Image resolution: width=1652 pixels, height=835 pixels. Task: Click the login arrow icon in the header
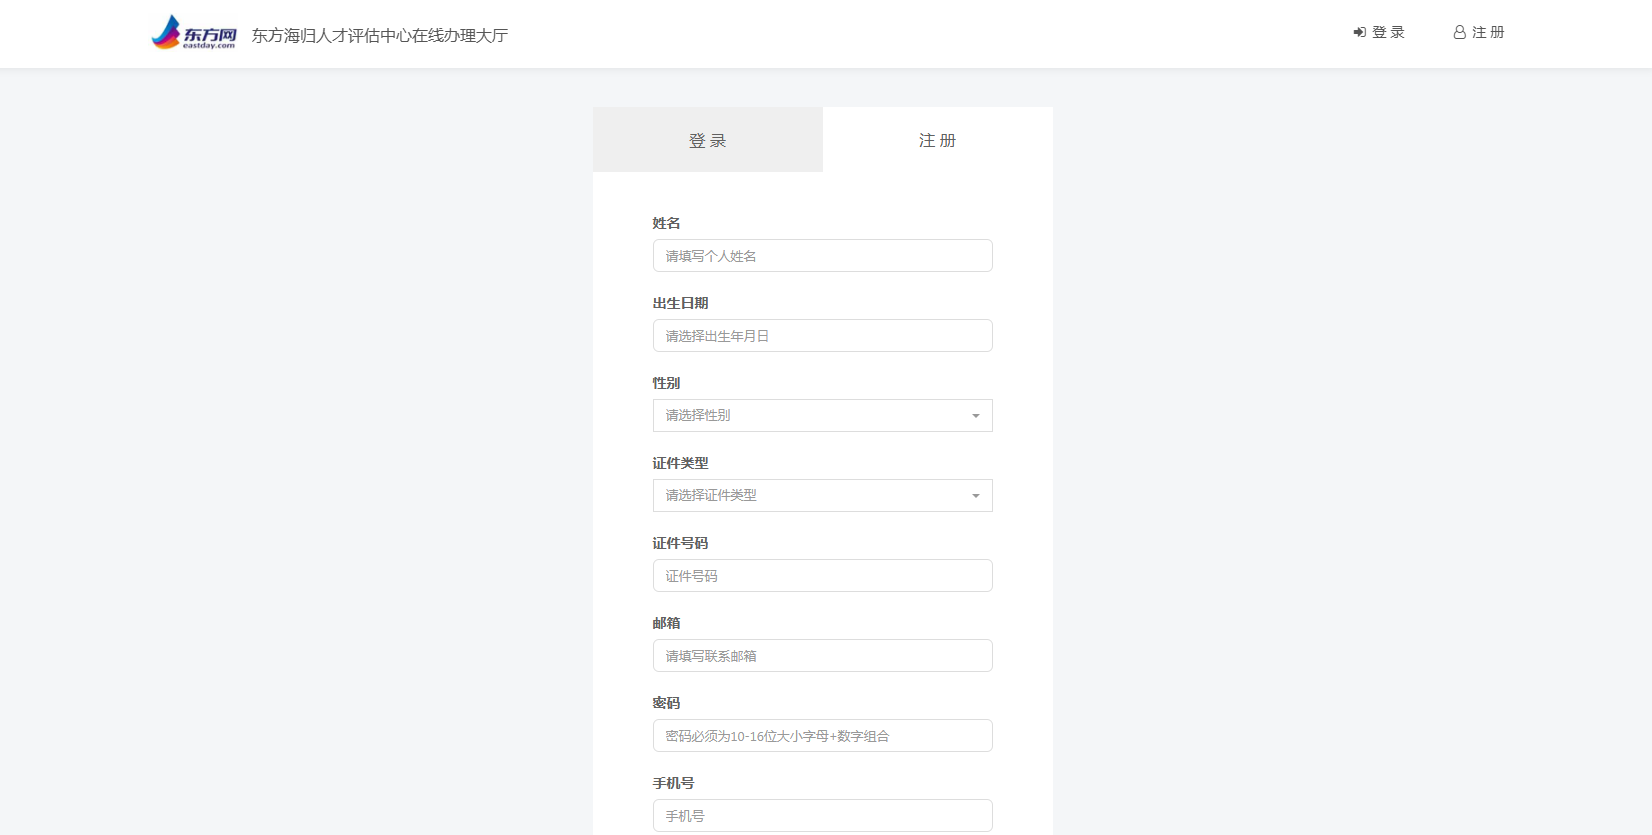(1359, 33)
